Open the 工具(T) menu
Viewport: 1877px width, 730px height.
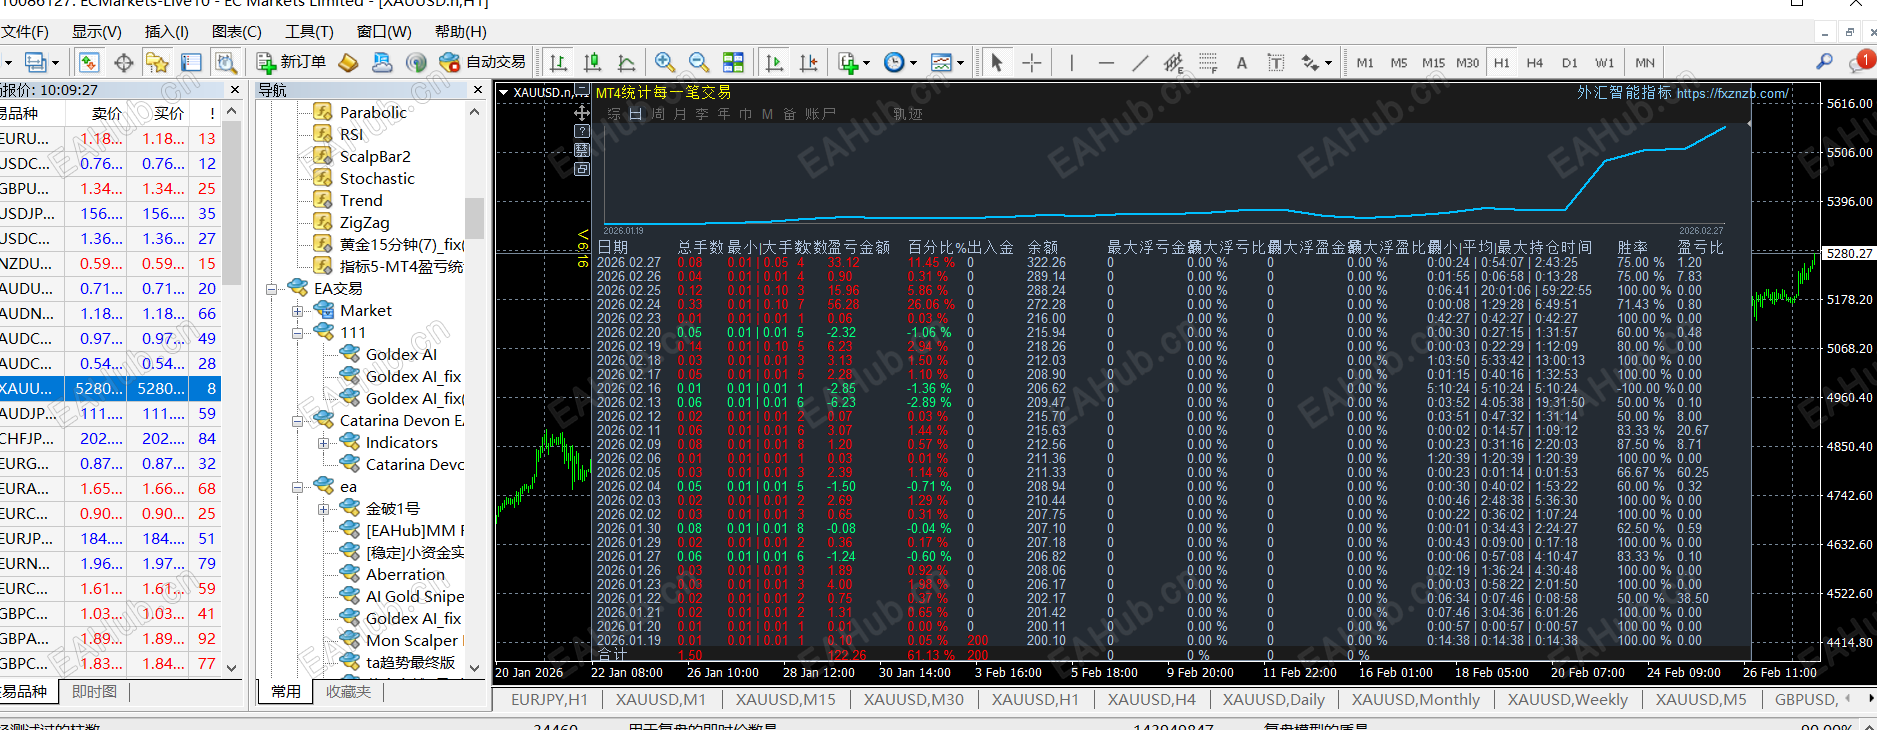(309, 32)
